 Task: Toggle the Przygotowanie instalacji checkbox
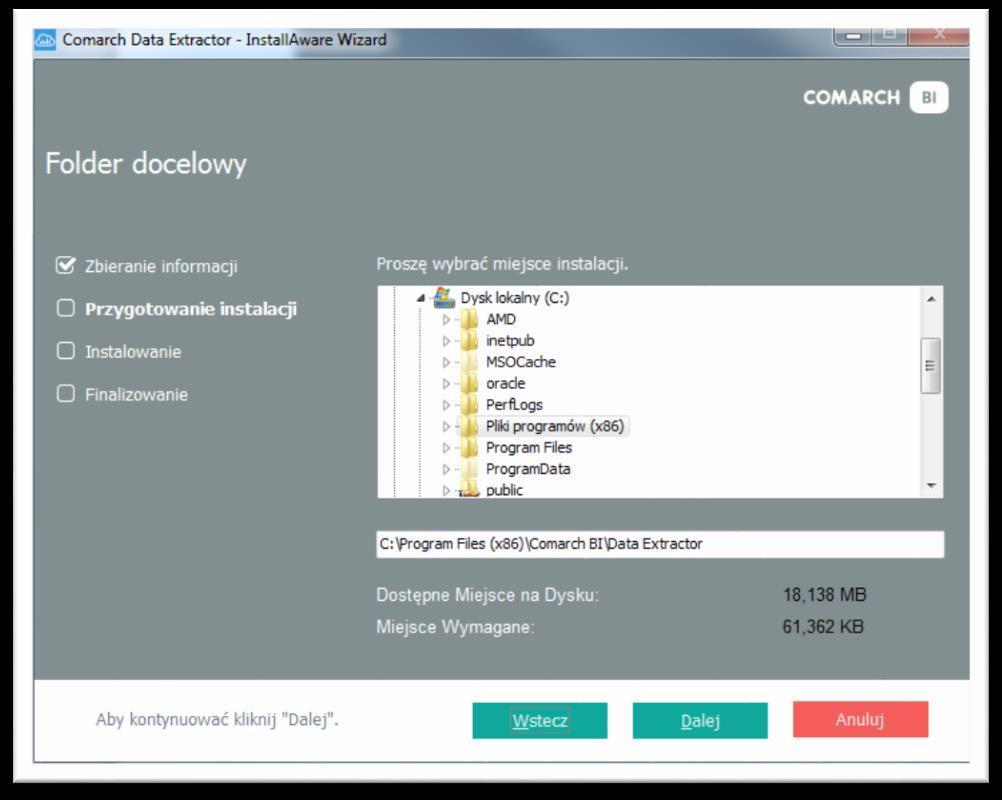66,308
